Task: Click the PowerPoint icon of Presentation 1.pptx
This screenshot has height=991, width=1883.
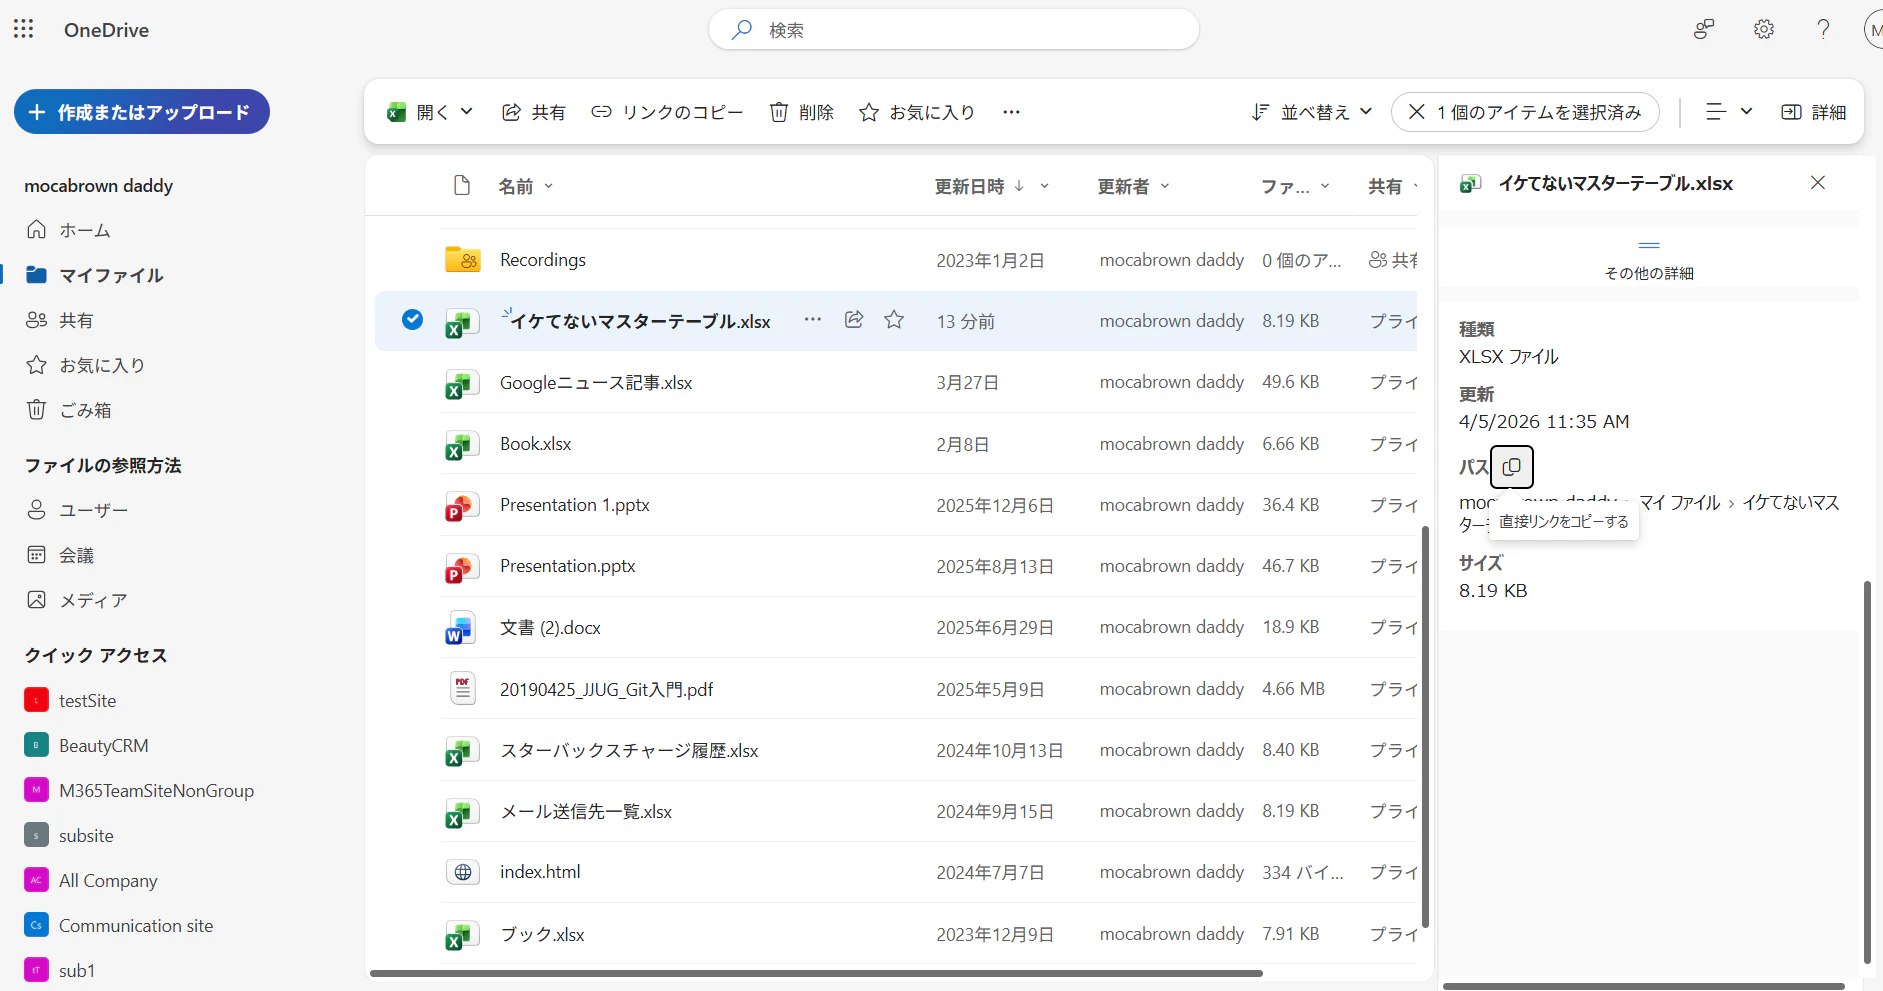Action: click(x=462, y=506)
